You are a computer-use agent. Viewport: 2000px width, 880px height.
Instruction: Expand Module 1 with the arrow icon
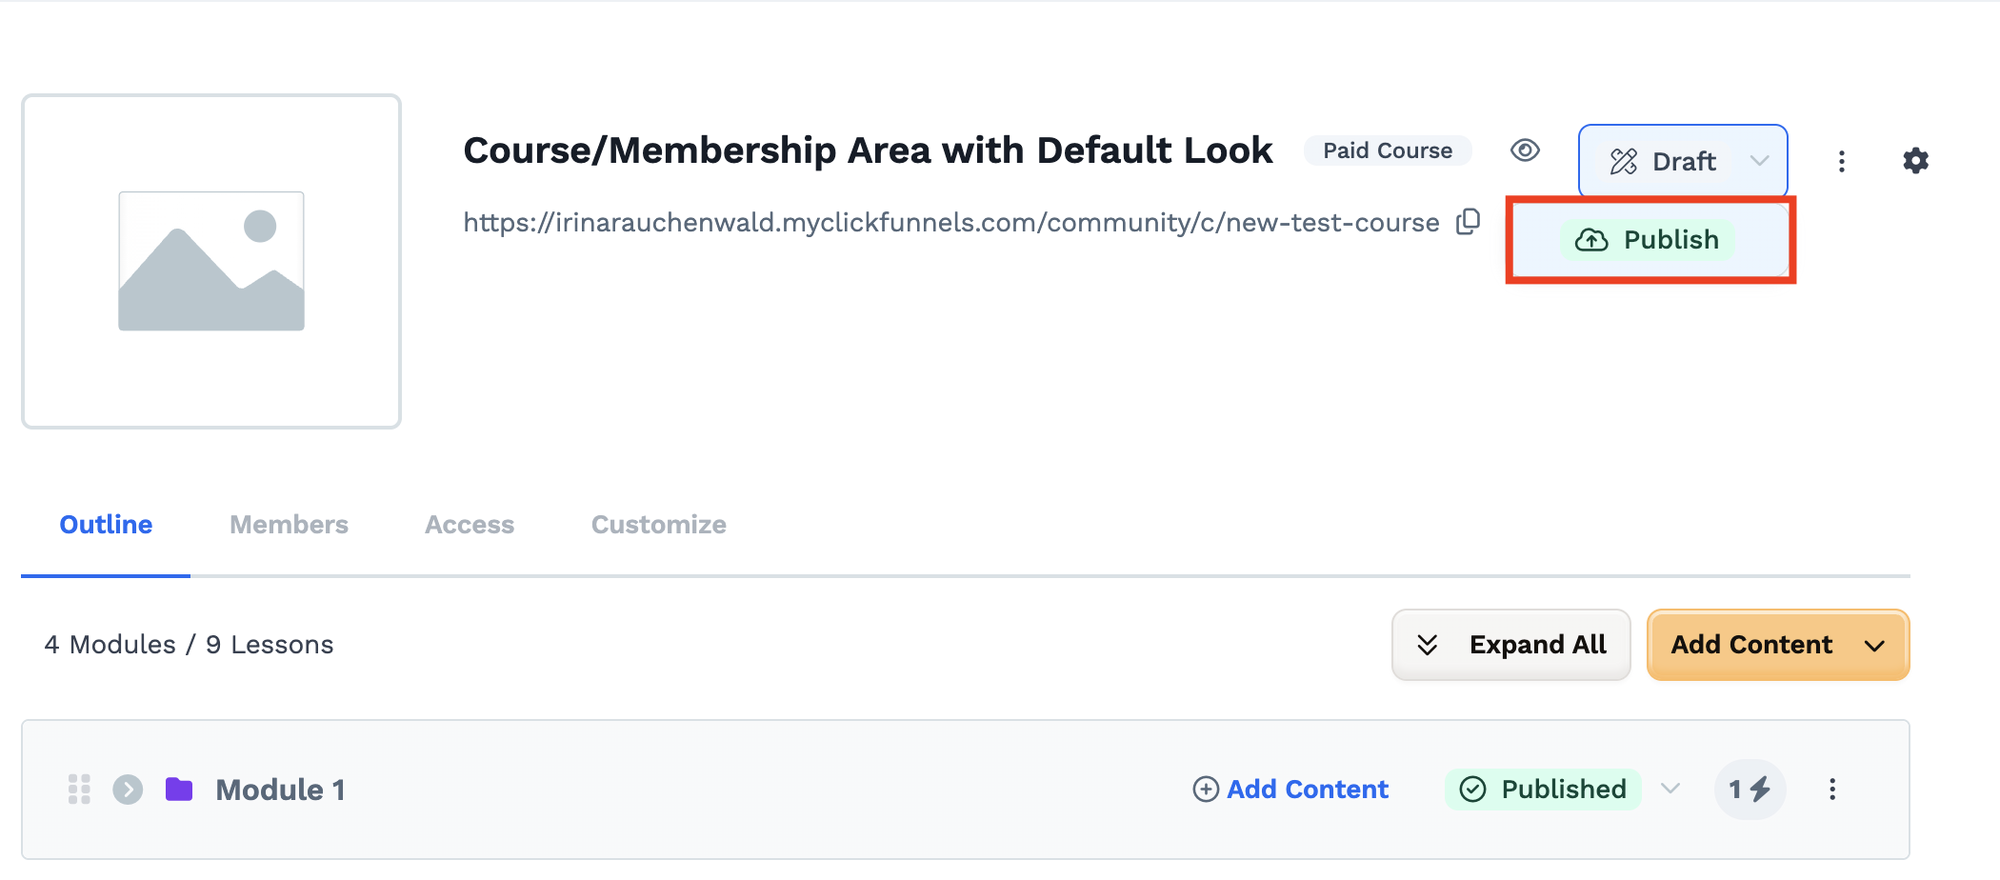127,789
